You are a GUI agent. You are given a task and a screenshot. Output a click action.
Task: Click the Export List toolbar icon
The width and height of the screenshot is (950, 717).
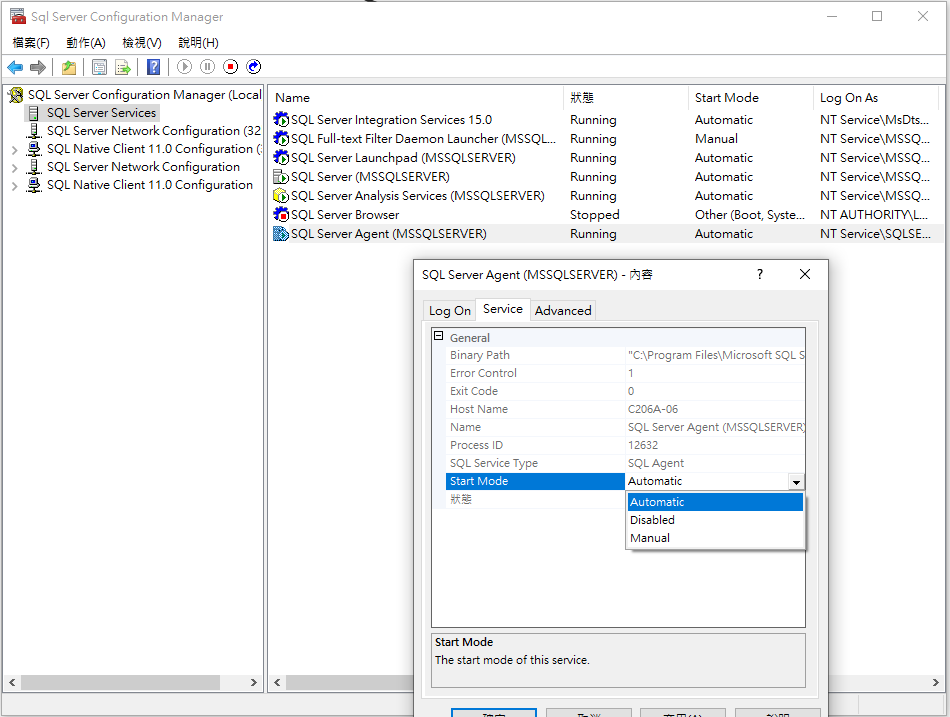click(x=122, y=67)
